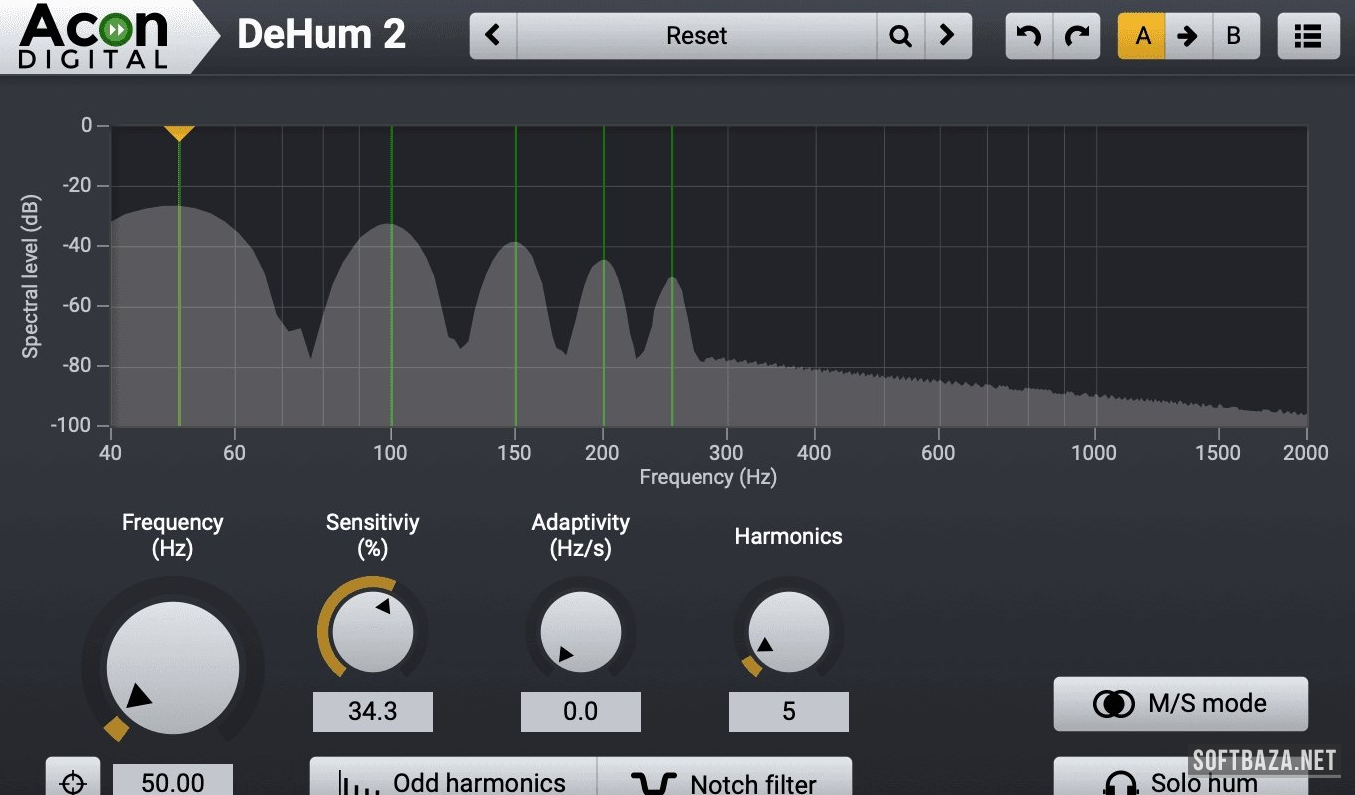This screenshot has height=795, width=1355.
Task: Click the redo arrow button
Action: (x=1077, y=36)
